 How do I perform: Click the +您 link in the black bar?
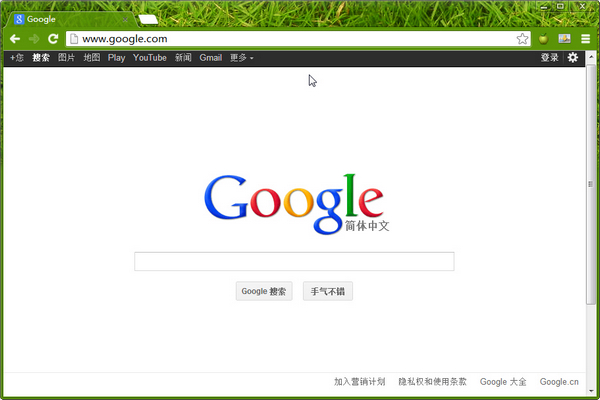point(17,58)
